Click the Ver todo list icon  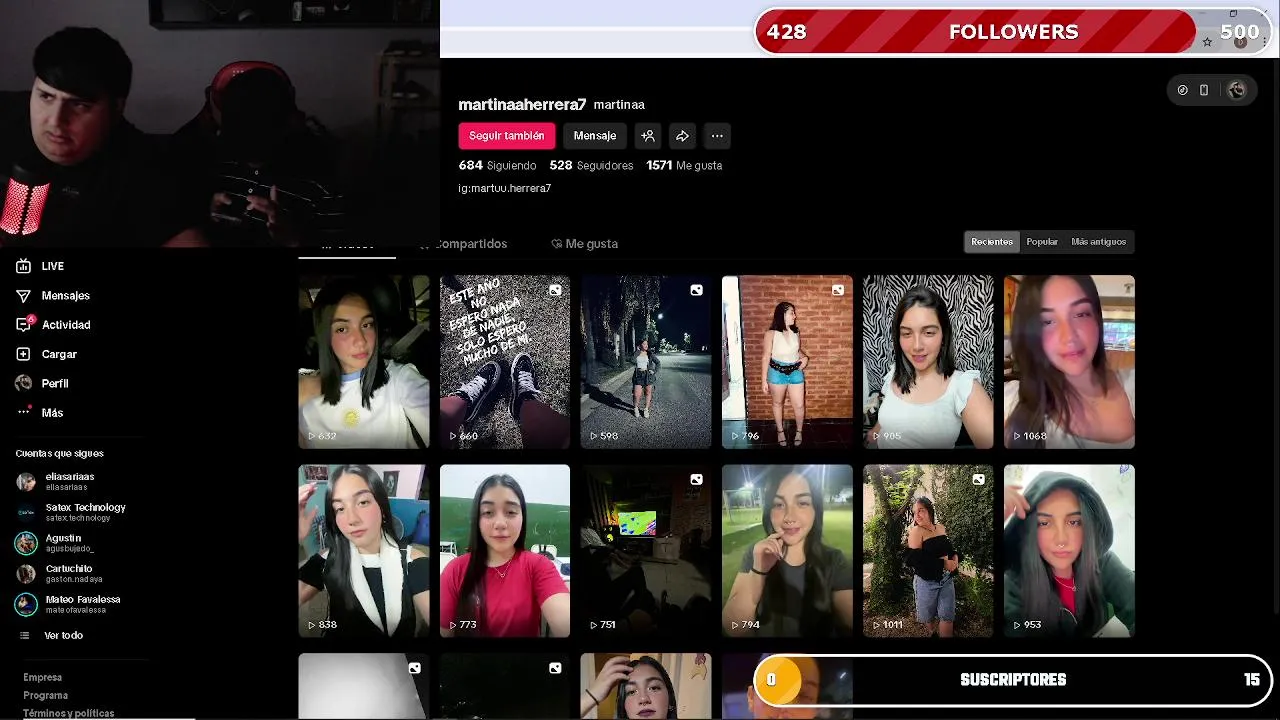click(25, 636)
